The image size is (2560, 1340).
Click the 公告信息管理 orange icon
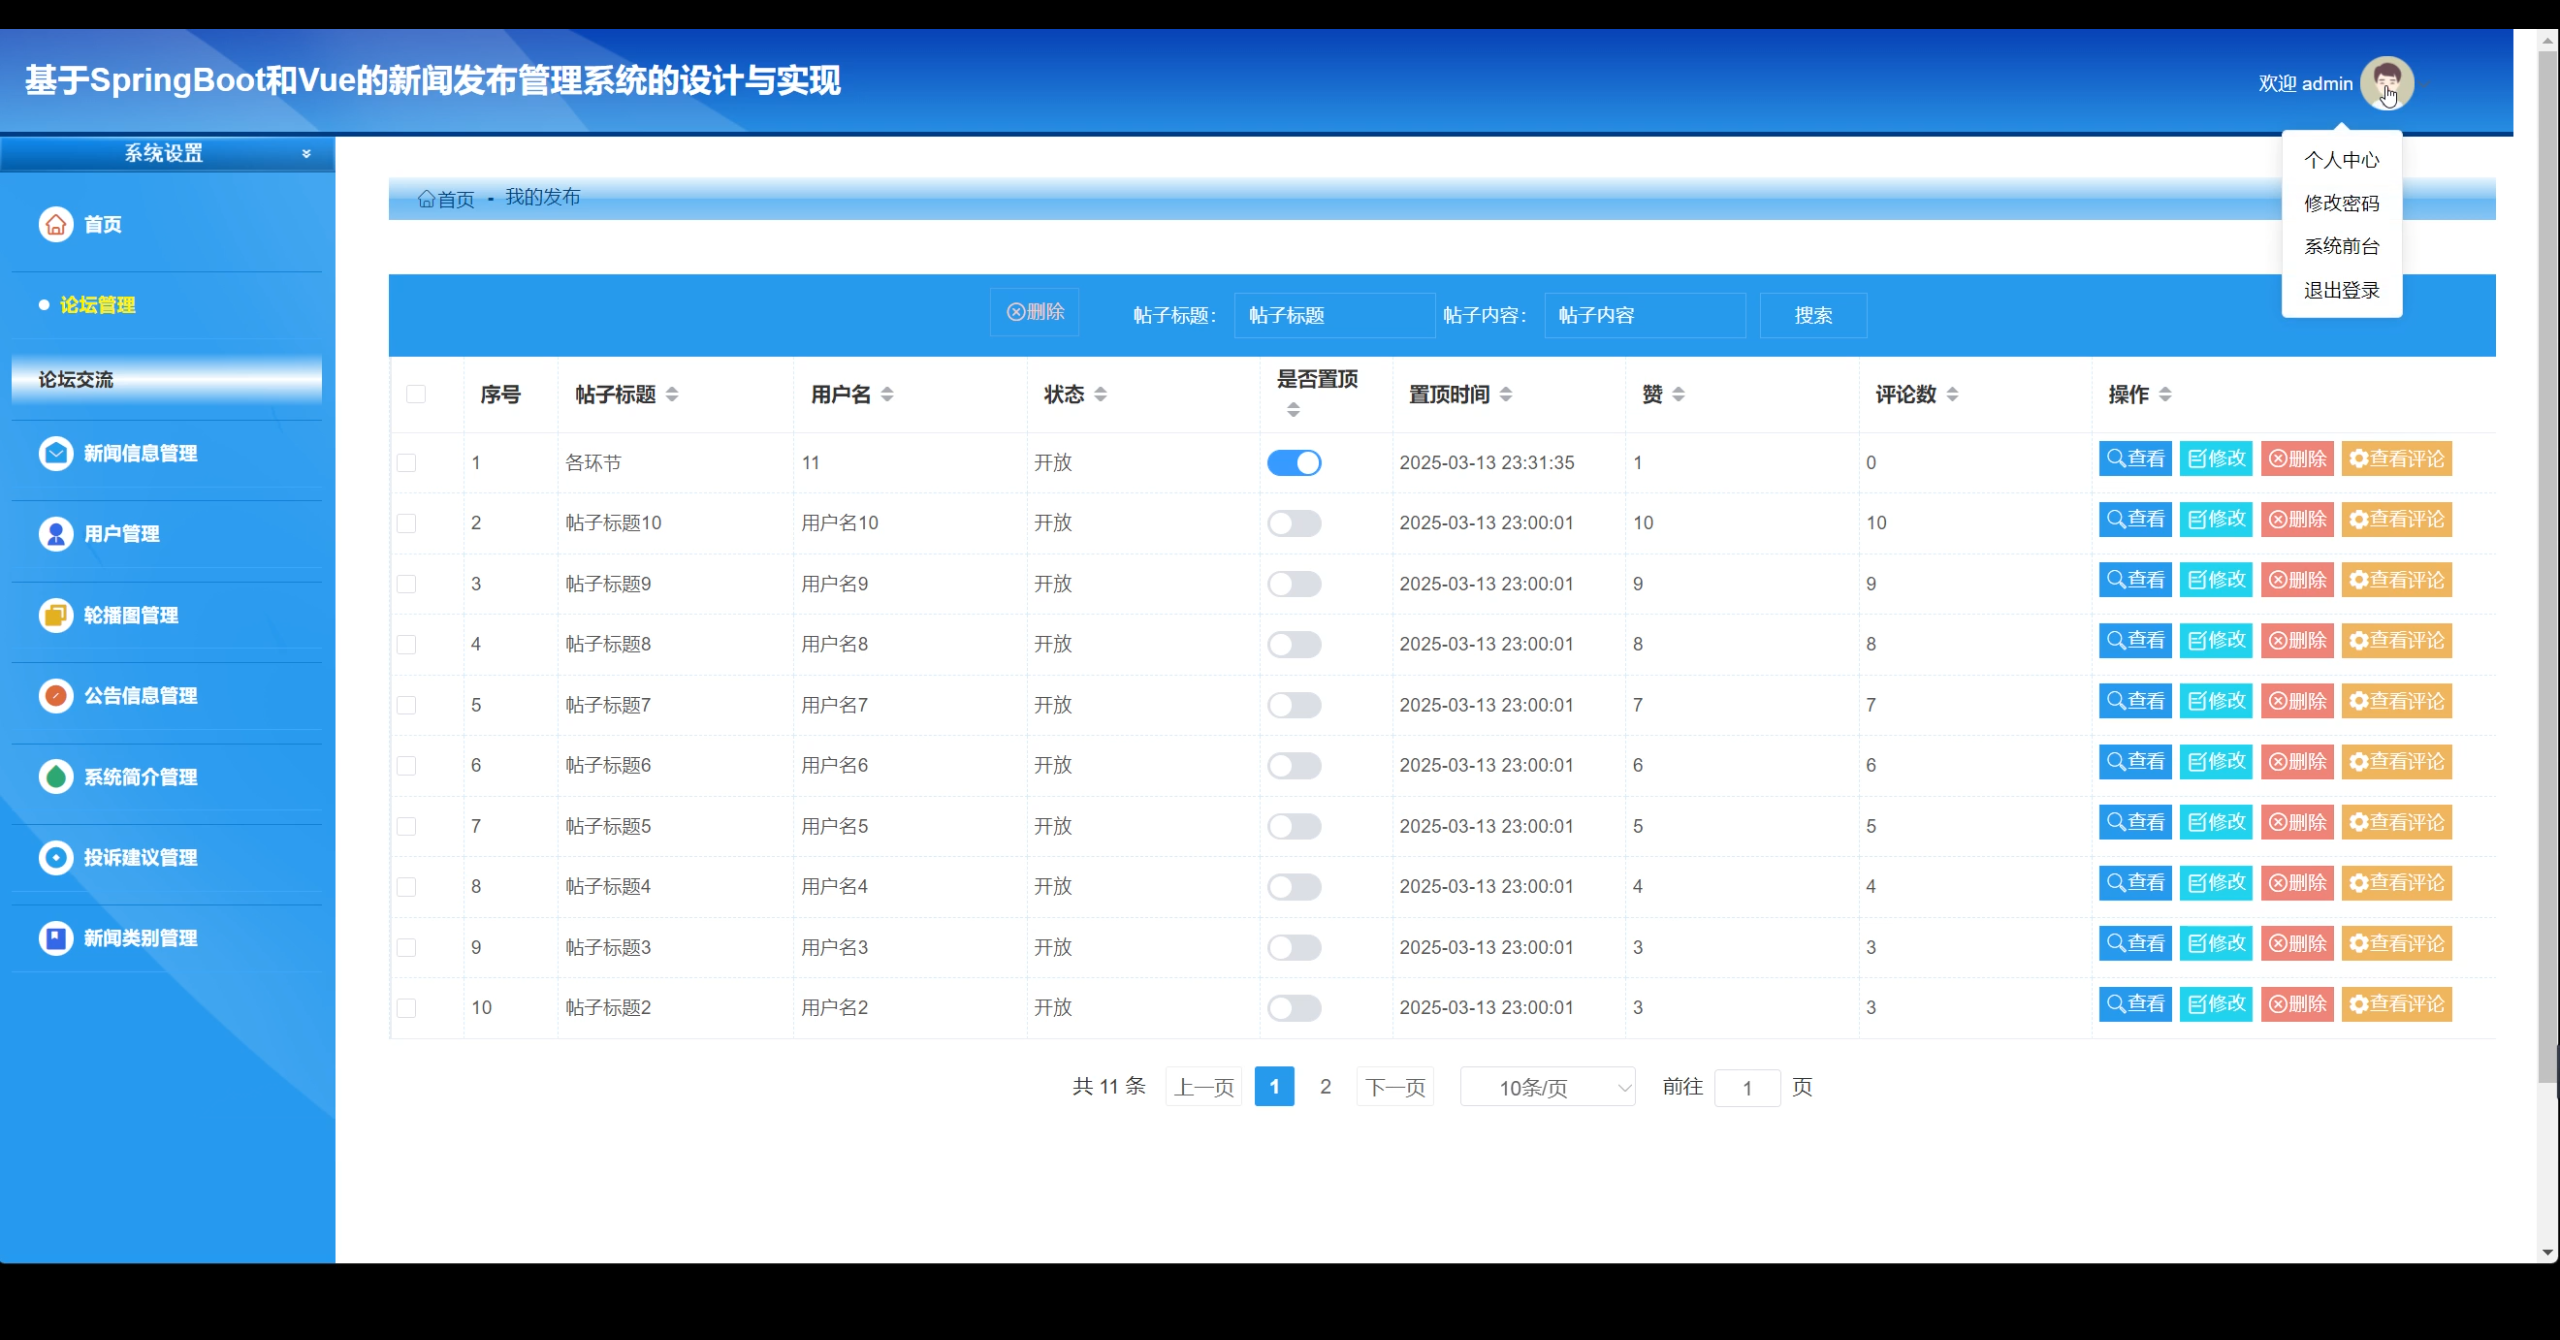(56, 695)
